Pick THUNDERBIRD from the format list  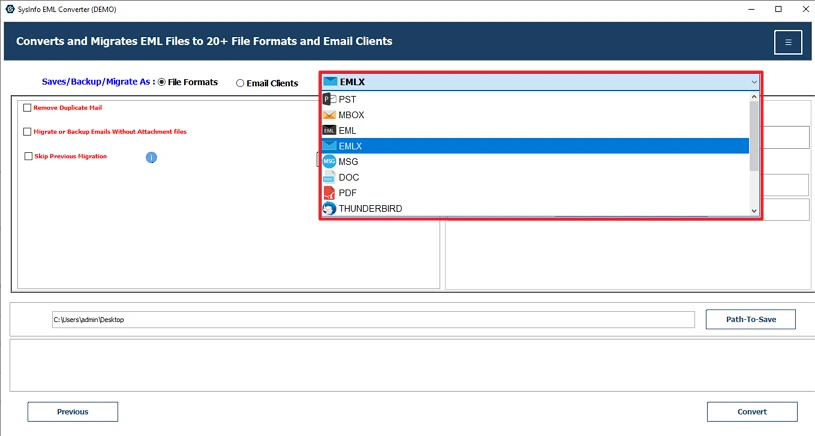(x=535, y=208)
